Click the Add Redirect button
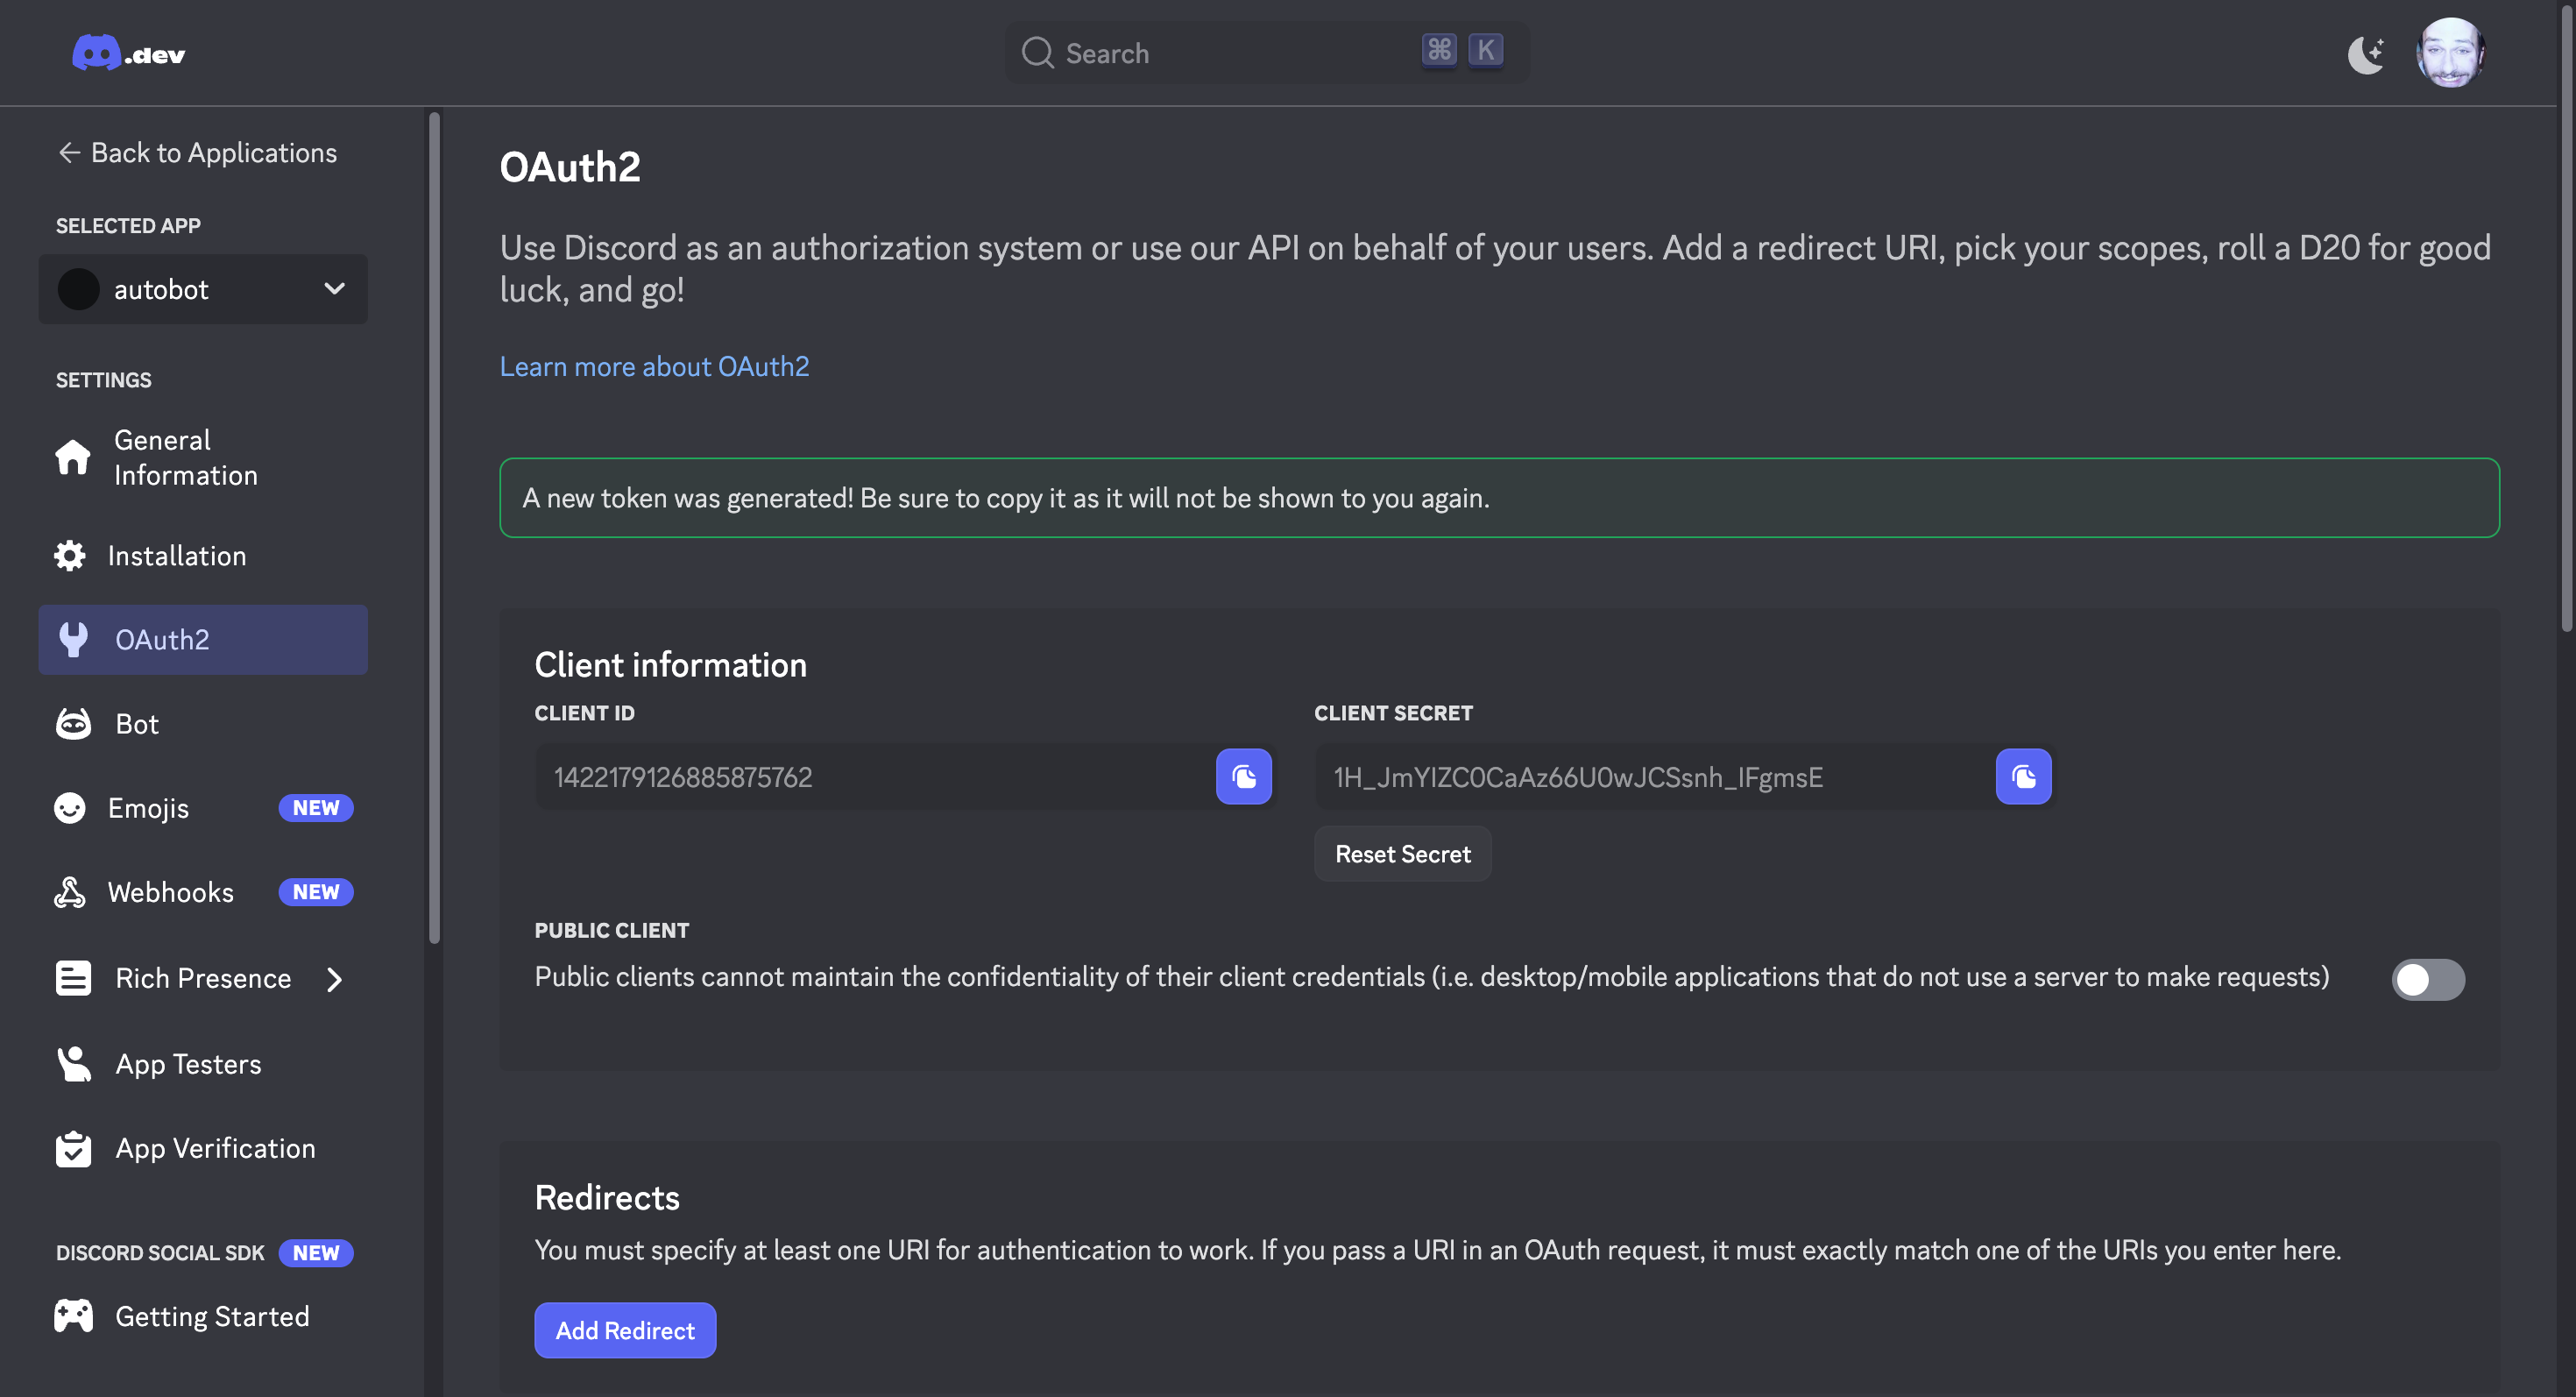This screenshot has width=2576, height=1397. tap(625, 1330)
